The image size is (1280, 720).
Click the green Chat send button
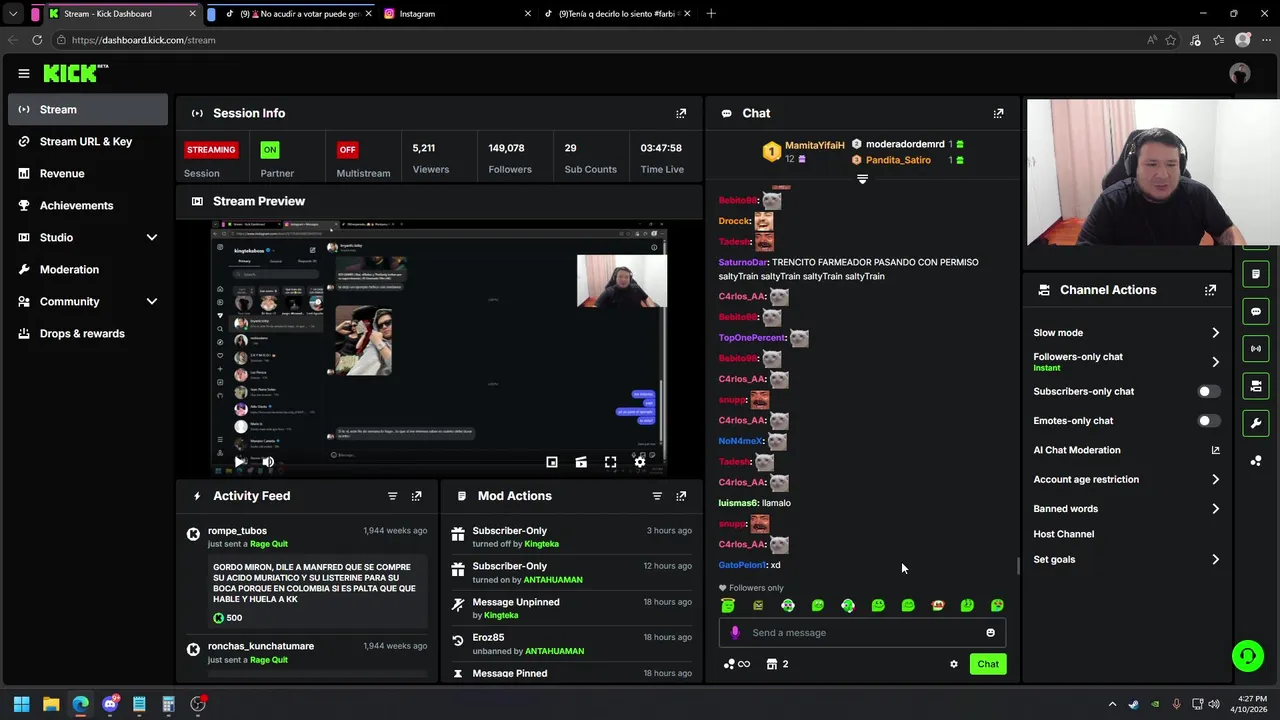(988, 664)
